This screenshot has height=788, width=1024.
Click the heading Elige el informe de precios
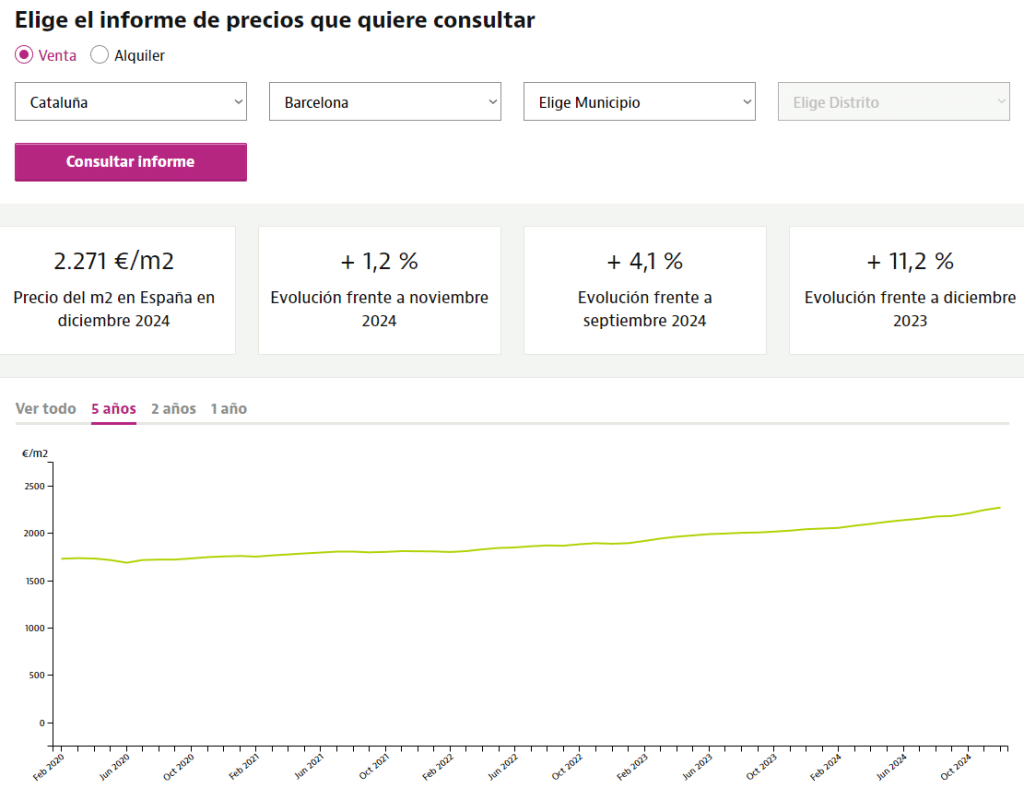point(274,20)
